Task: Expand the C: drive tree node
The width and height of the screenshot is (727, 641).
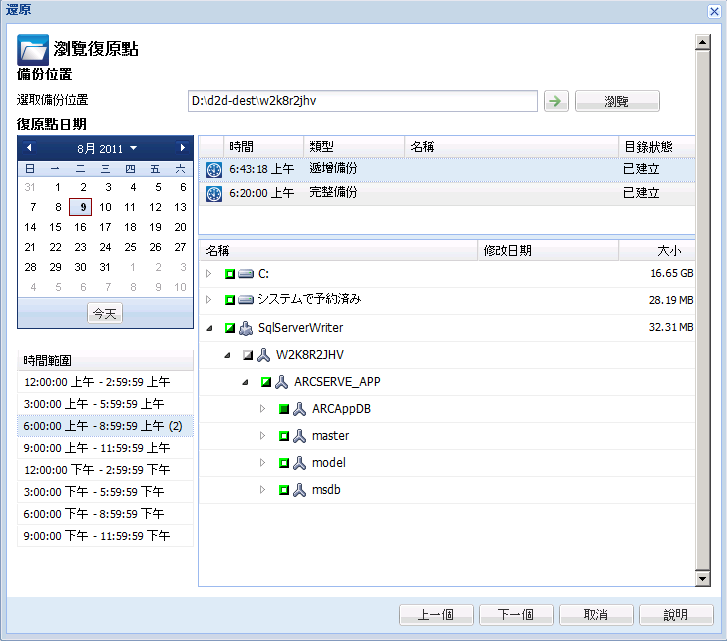Action: 209,273
